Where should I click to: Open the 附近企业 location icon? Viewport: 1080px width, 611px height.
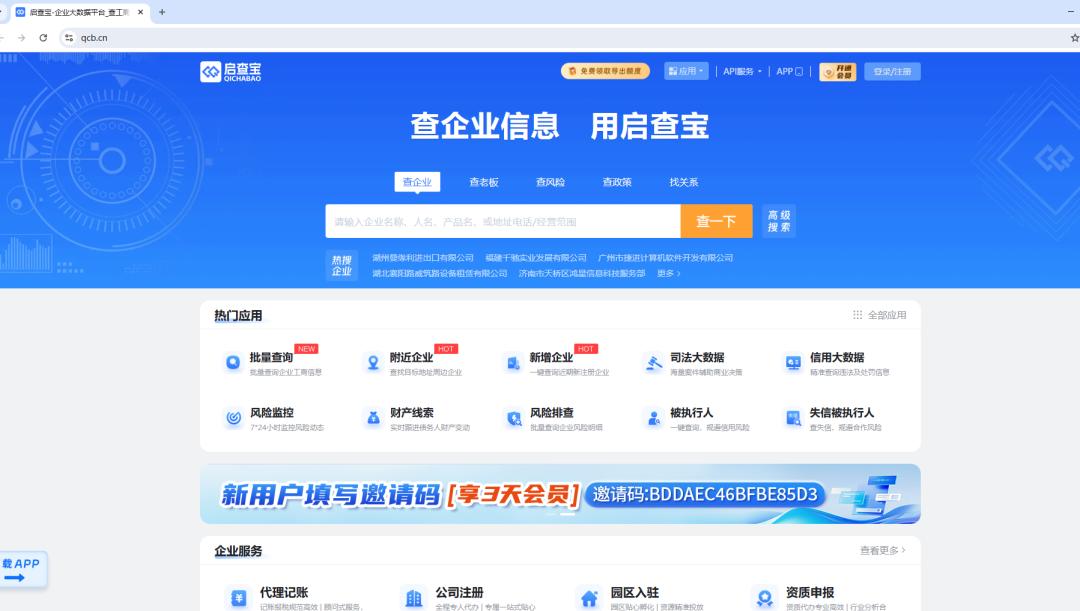[x=373, y=363]
